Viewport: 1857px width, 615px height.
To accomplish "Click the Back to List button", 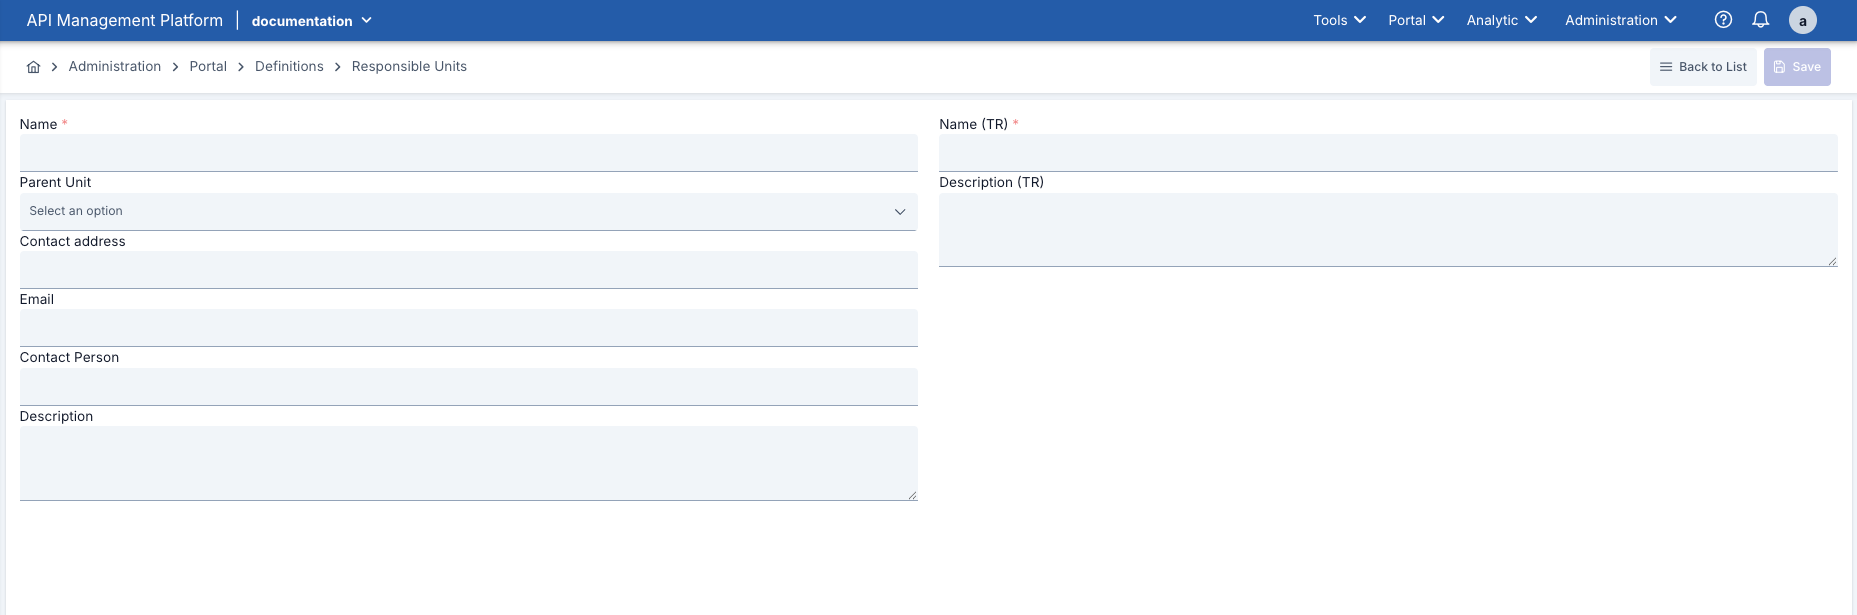I will pos(1702,67).
